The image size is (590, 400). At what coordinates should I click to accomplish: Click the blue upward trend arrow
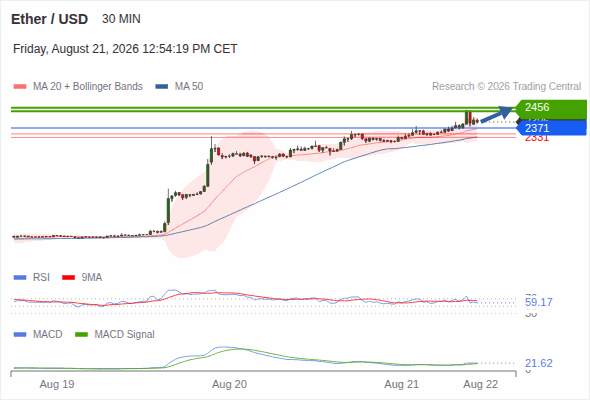(497, 114)
